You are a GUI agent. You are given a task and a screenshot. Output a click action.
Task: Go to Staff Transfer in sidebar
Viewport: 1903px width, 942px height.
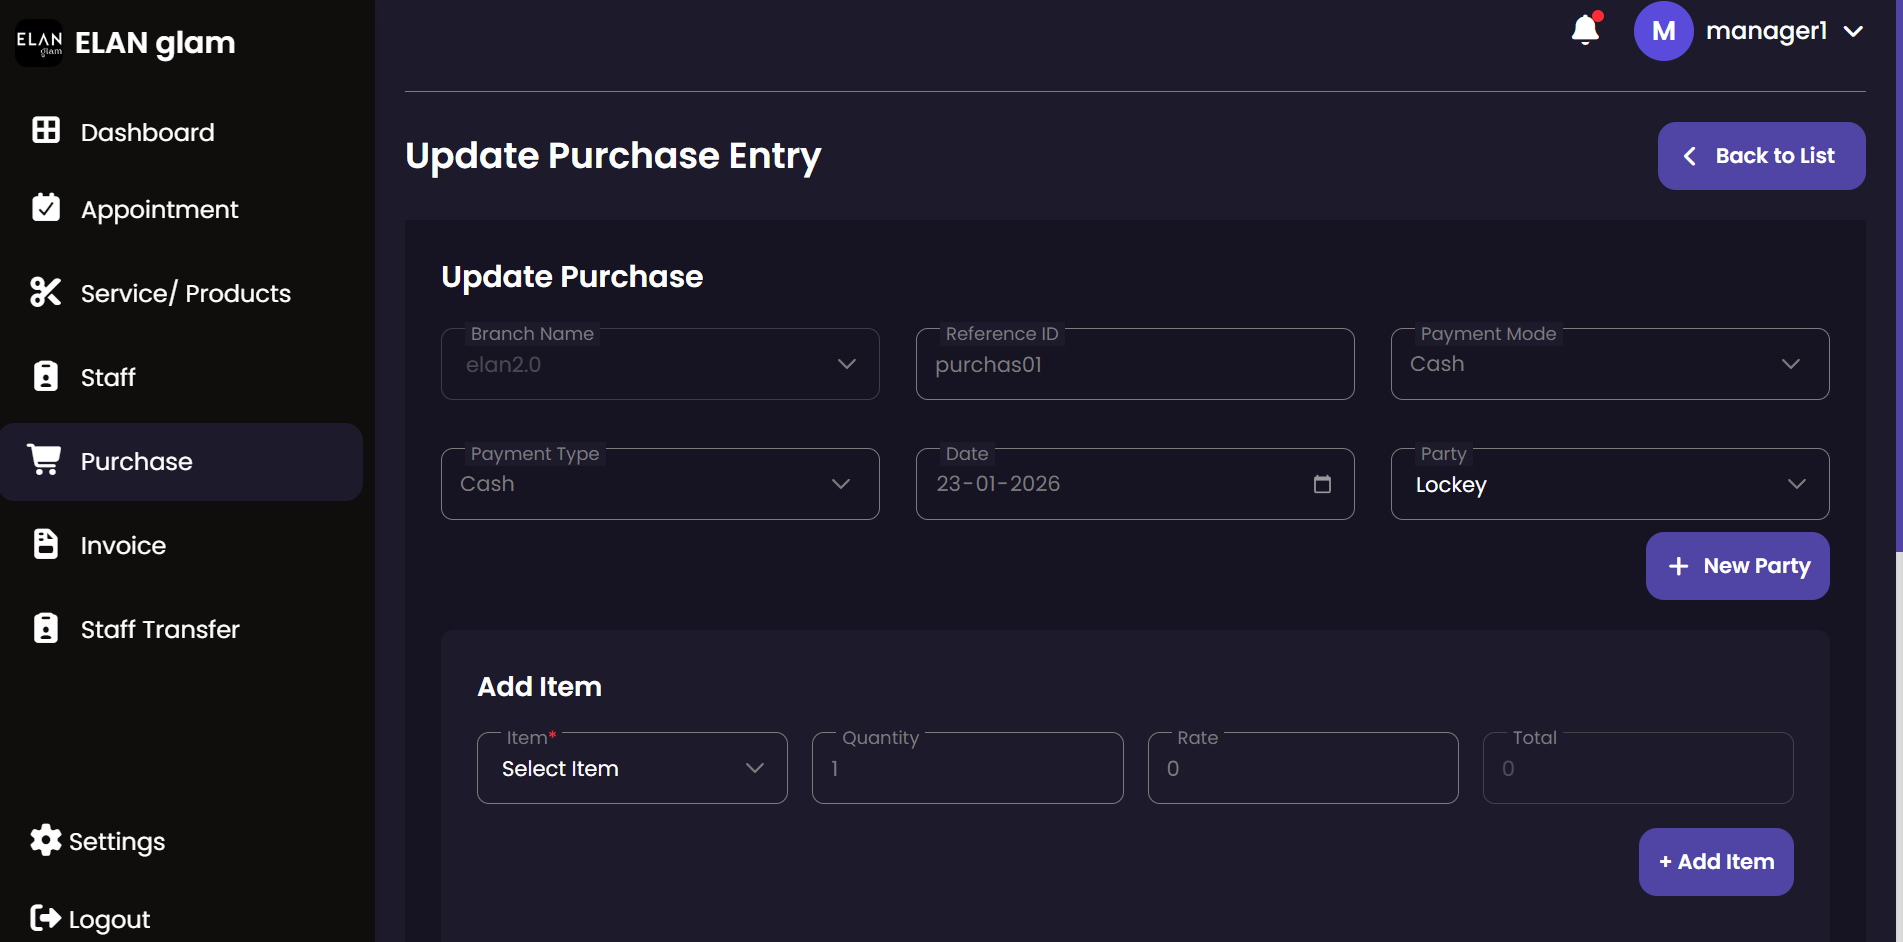[x=160, y=629]
